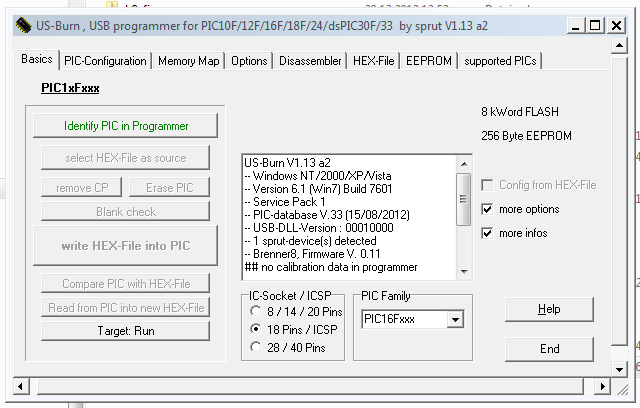
Task: Select 18 Pins / ICSP radio button
Action: [x=256, y=329]
